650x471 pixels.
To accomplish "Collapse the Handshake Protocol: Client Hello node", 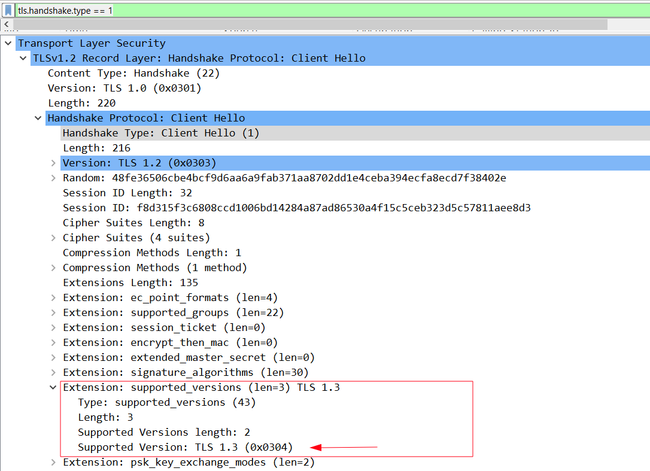I will click(38, 118).
